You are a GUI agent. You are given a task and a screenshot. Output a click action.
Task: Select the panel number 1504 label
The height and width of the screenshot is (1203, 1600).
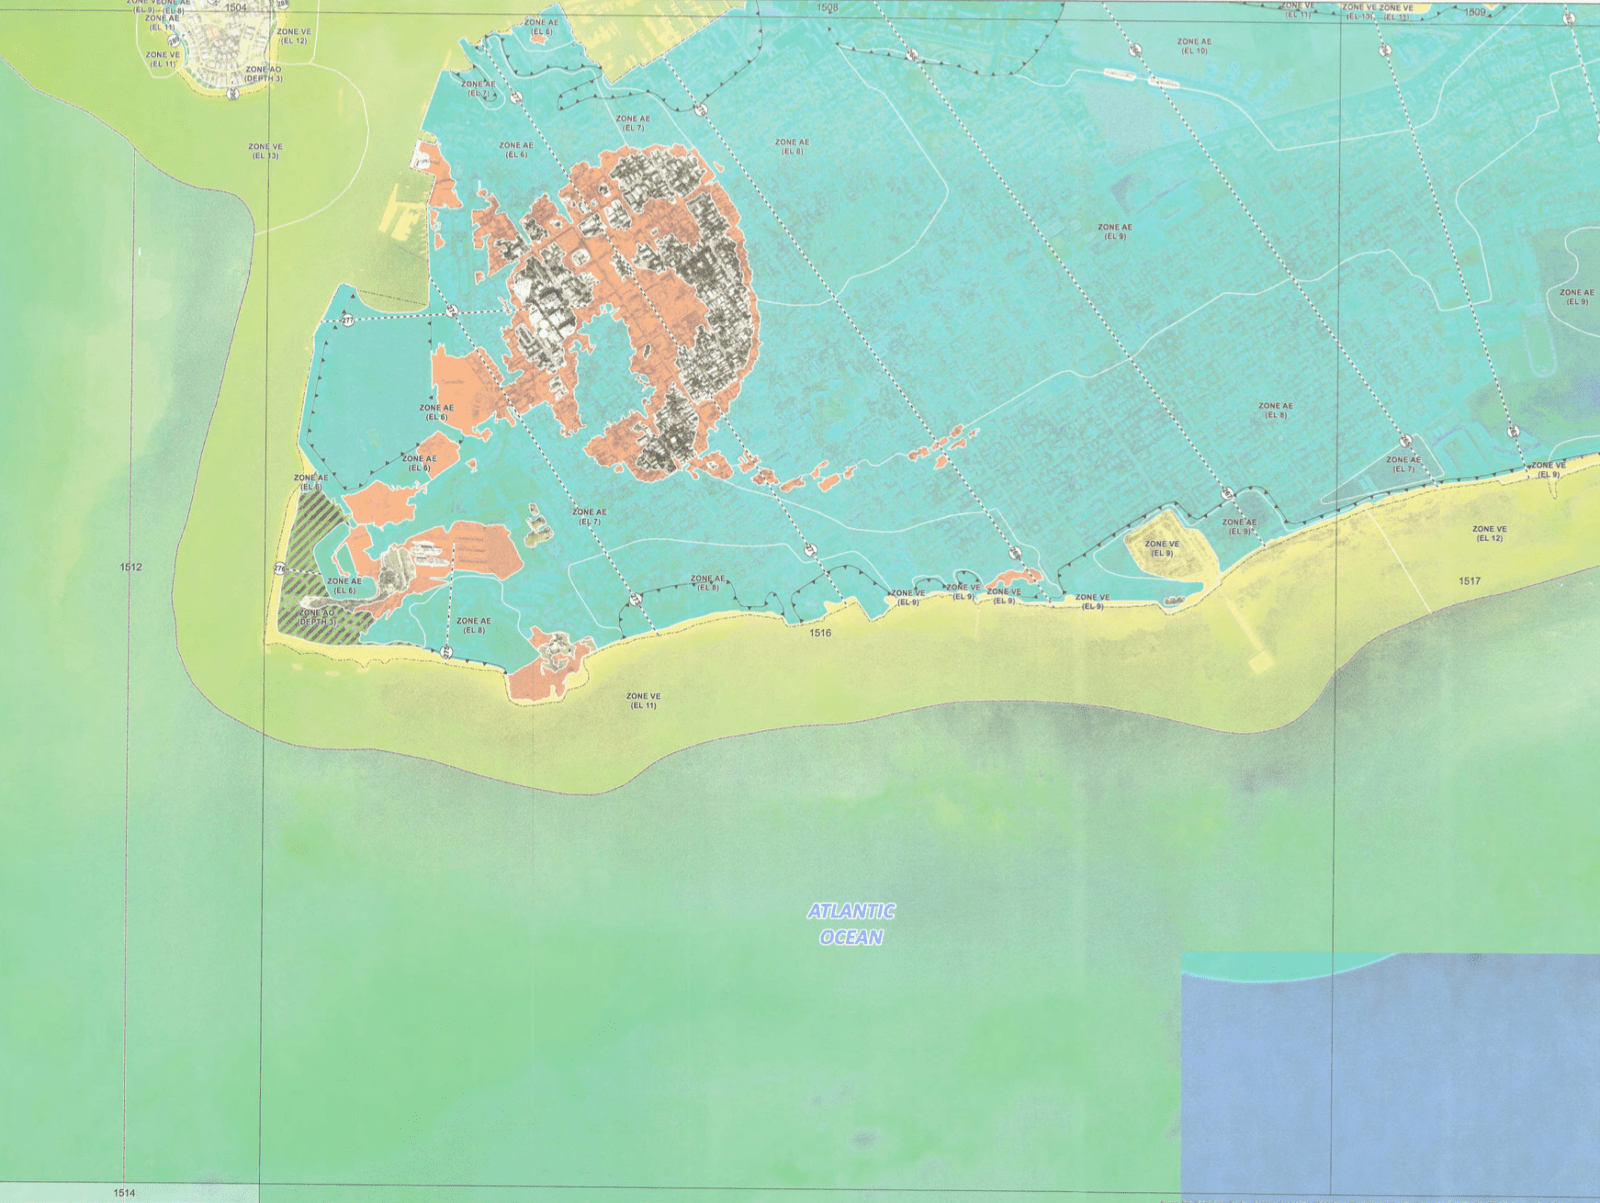click(x=236, y=9)
